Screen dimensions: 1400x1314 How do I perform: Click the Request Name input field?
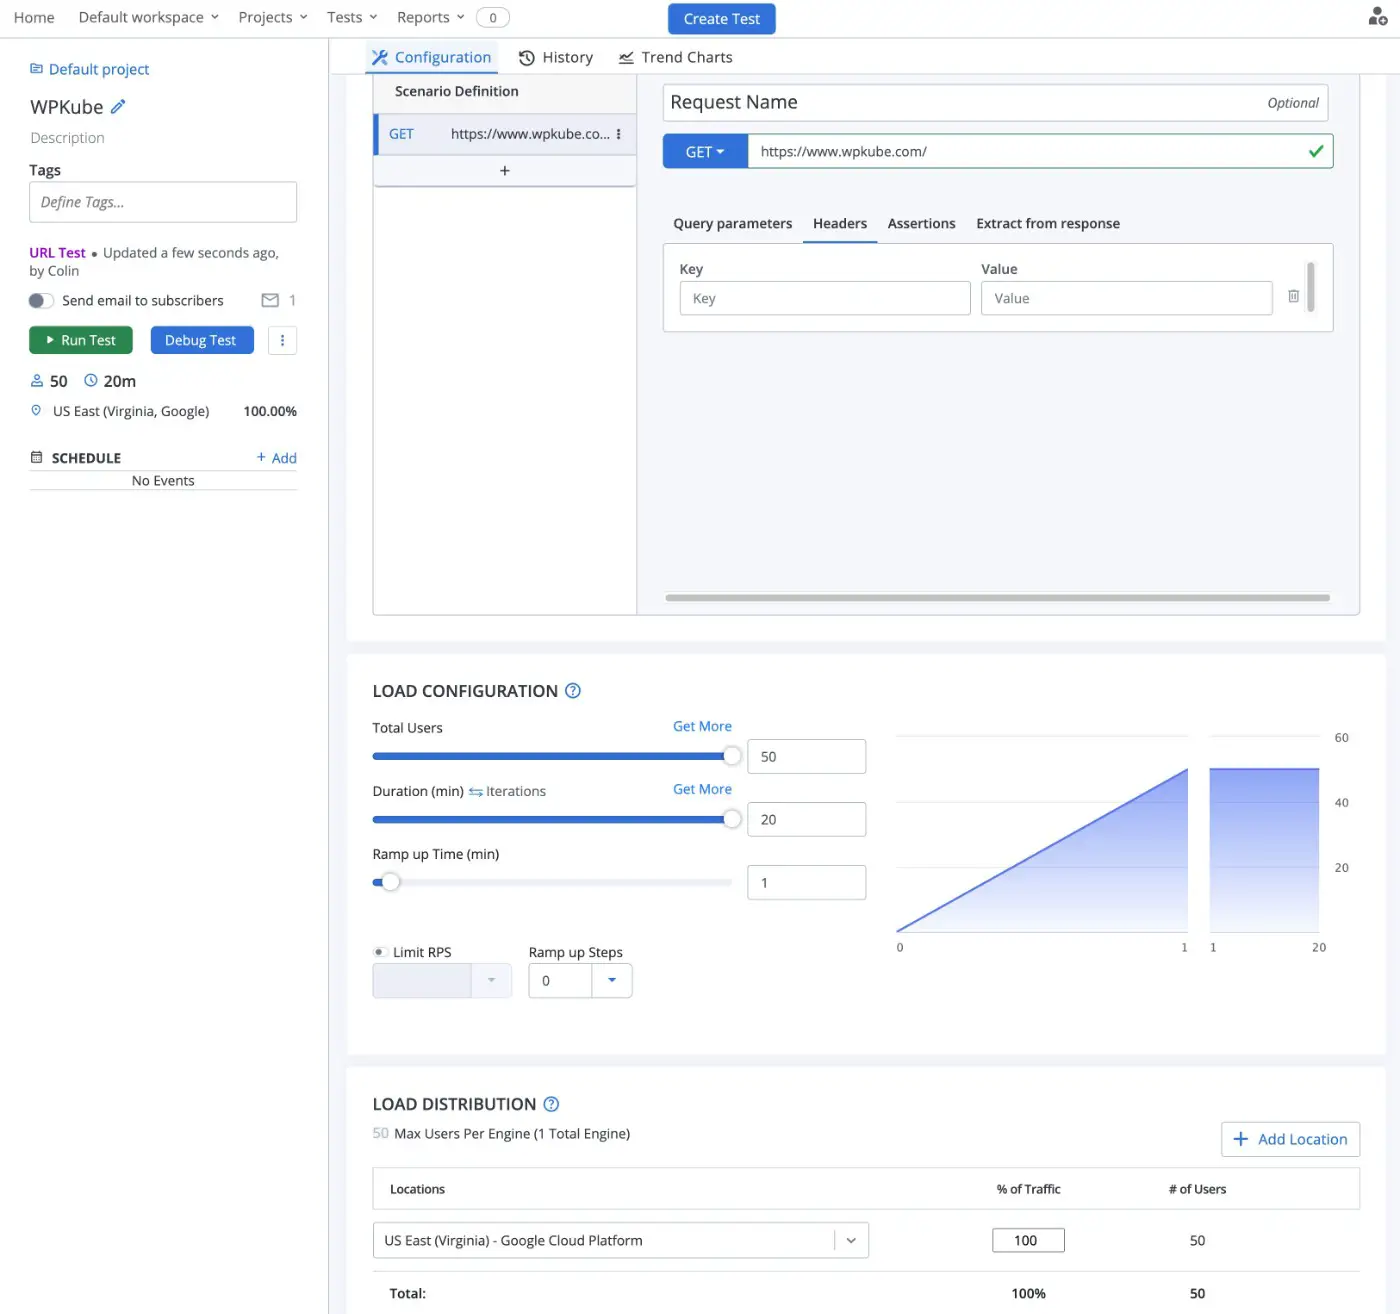point(995,102)
